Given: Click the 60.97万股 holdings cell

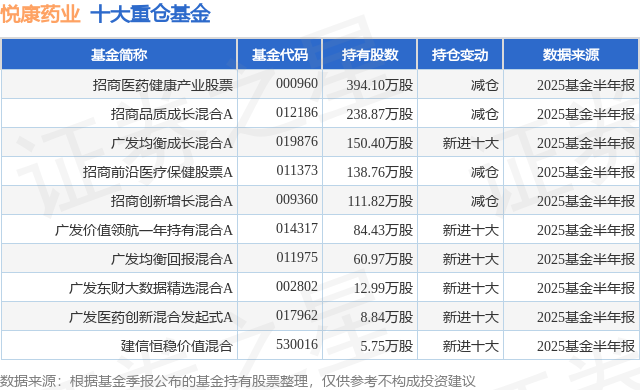Looking at the screenshot, I should [383, 259].
